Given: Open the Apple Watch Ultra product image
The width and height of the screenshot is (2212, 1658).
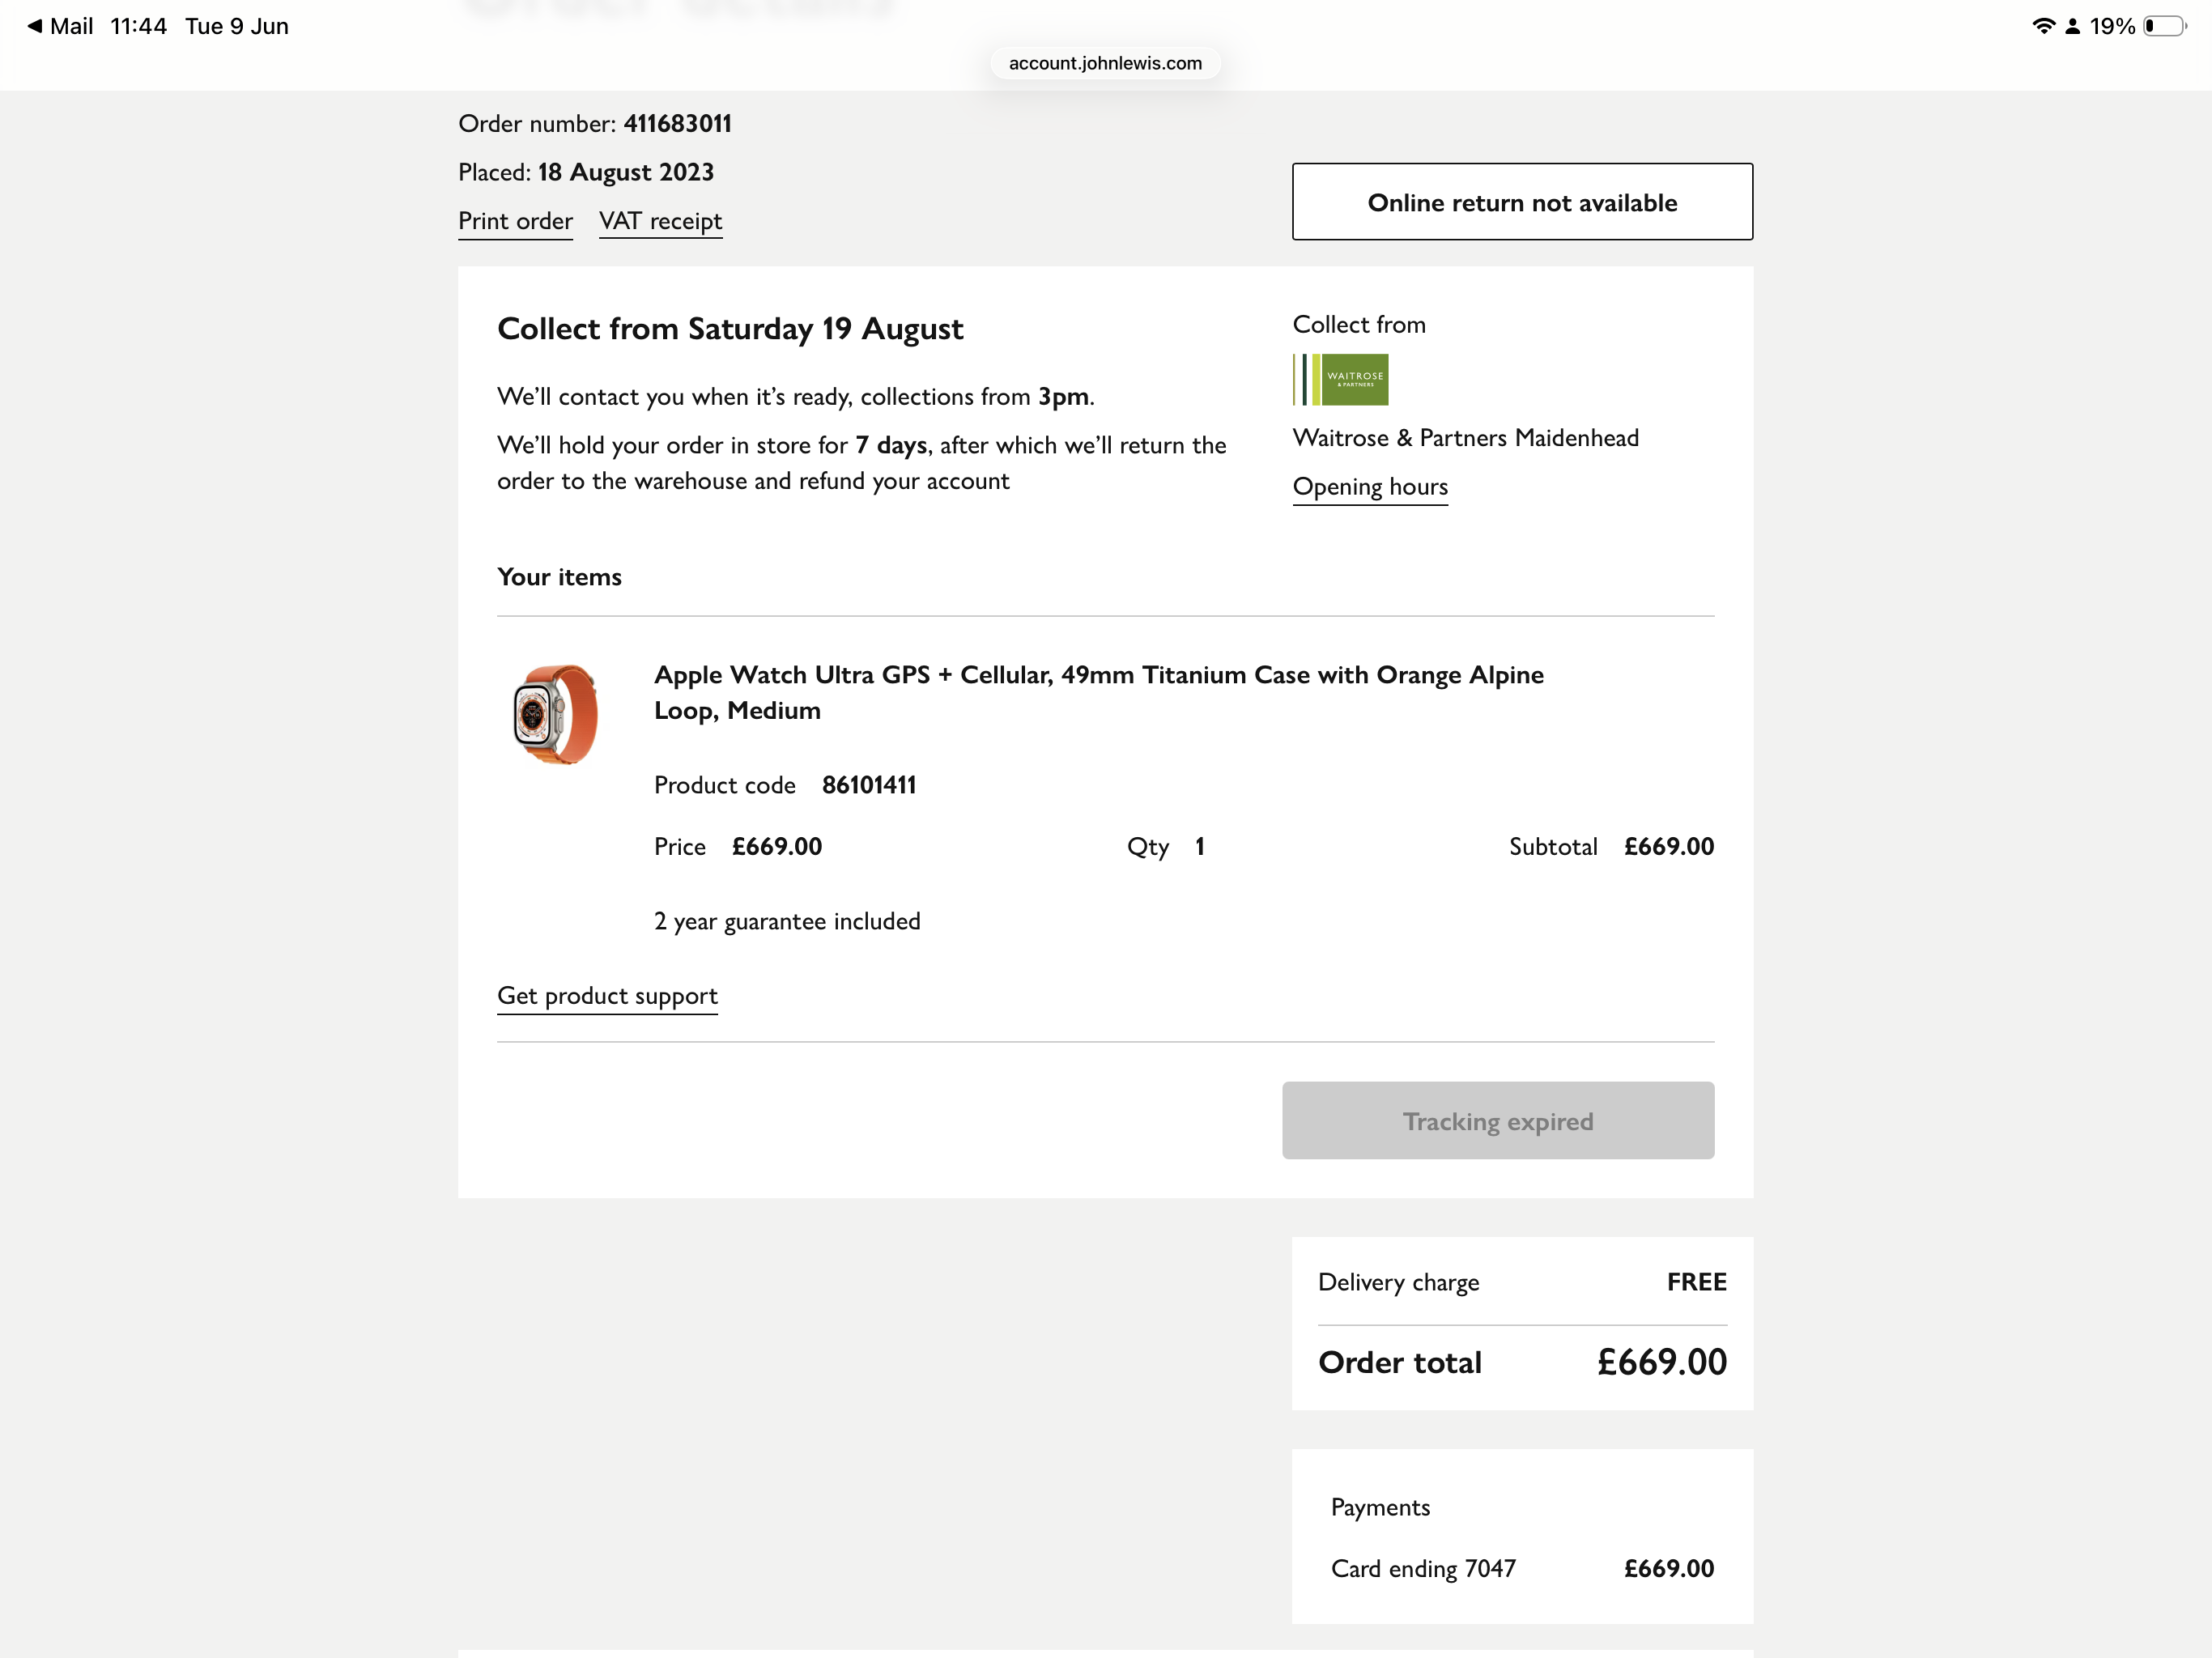Looking at the screenshot, I should (555, 714).
